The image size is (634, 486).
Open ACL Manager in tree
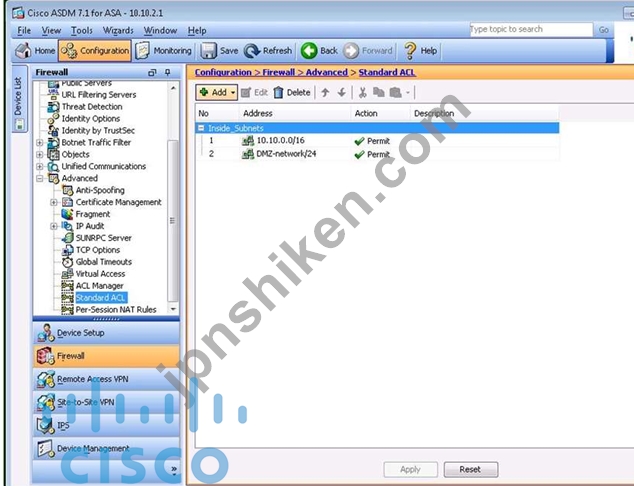[99, 286]
